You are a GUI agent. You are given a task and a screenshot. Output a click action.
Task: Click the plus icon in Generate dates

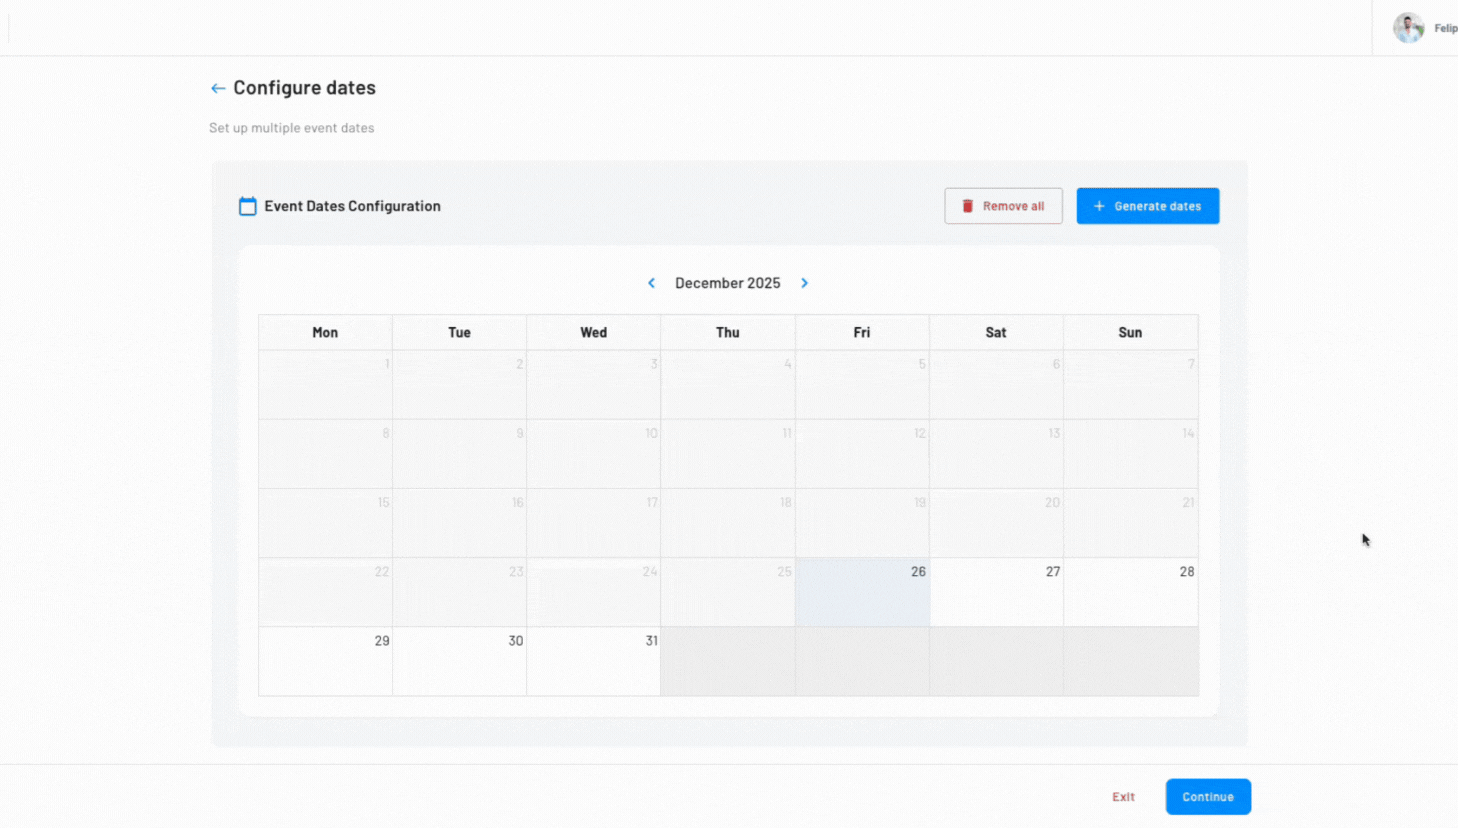[x=1099, y=206]
